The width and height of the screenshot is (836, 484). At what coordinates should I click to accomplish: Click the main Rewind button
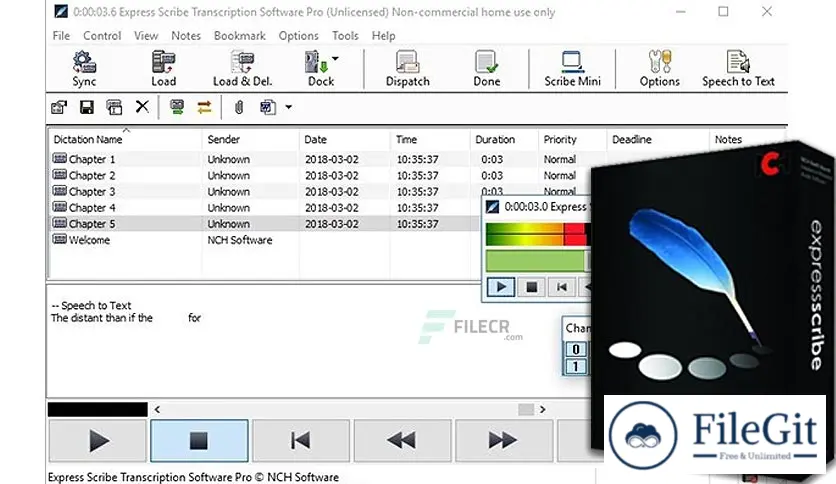coord(402,440)
